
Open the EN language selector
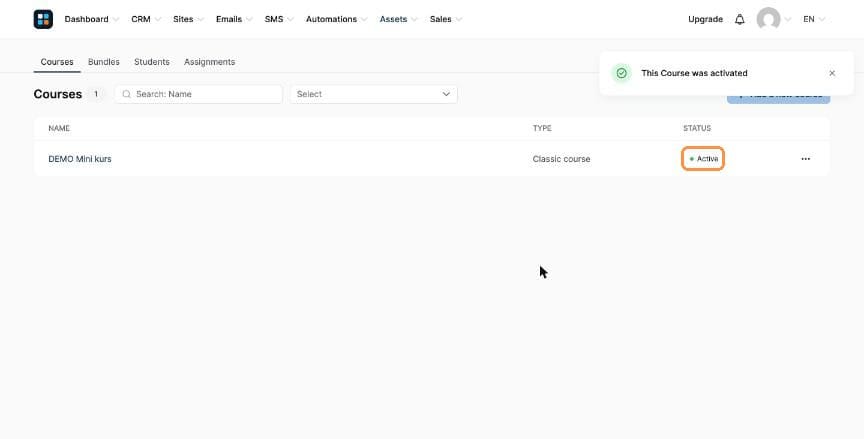(x=814, y=19)
